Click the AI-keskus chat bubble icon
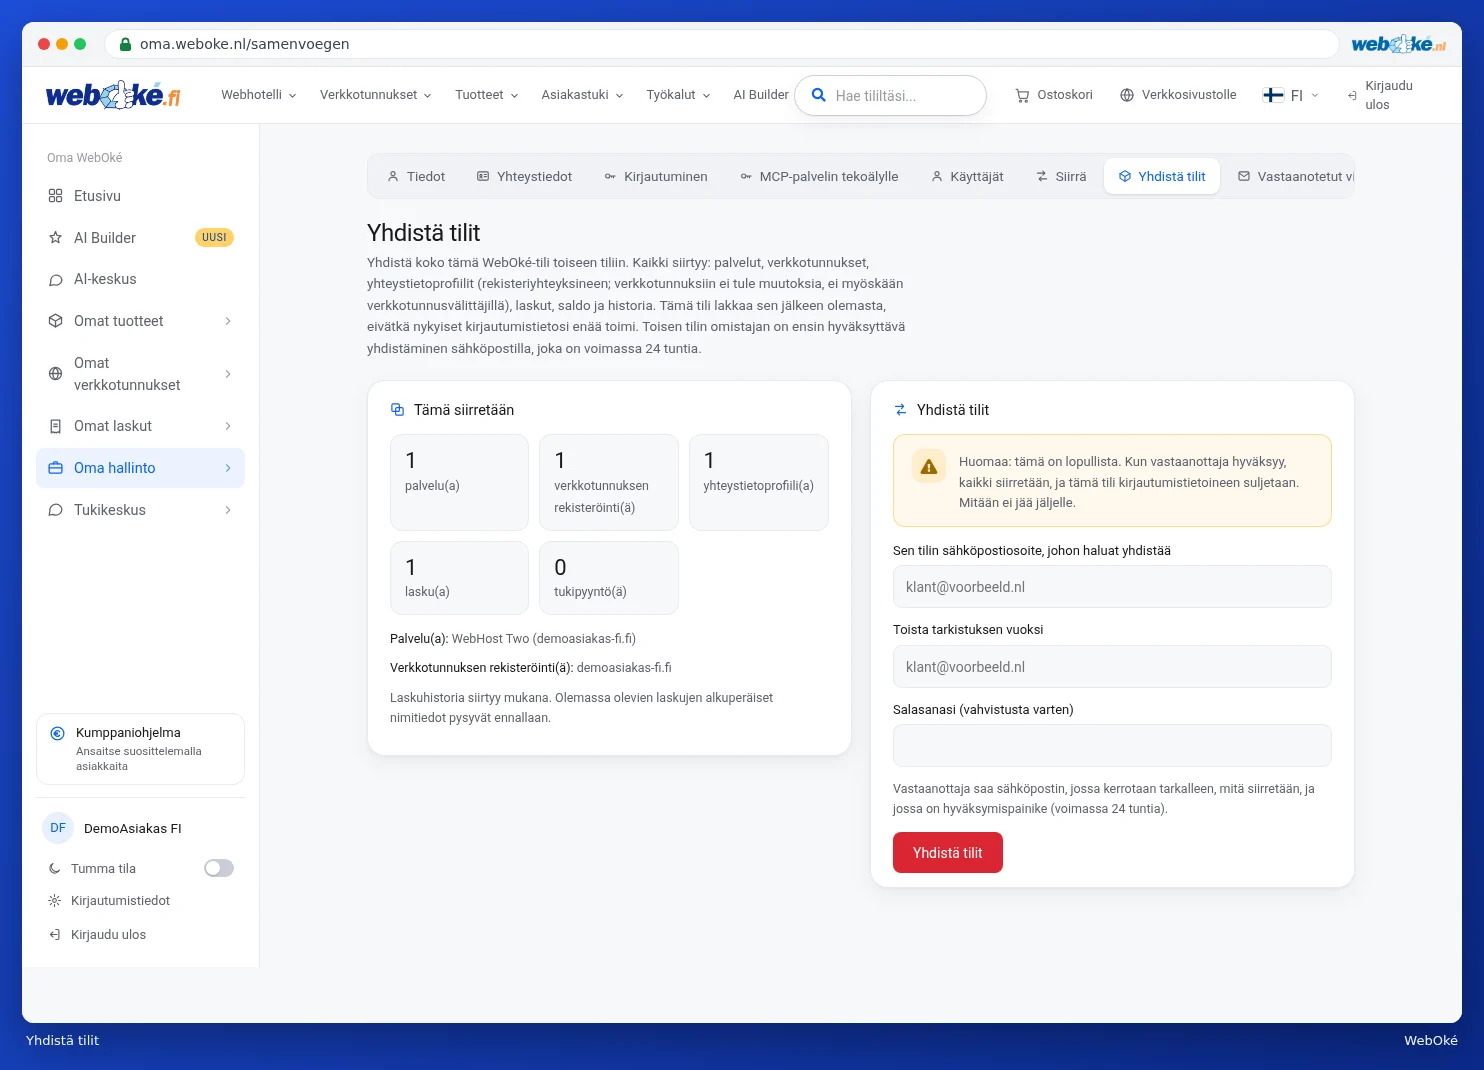1484x1070 pixels. tap(56, 280)
